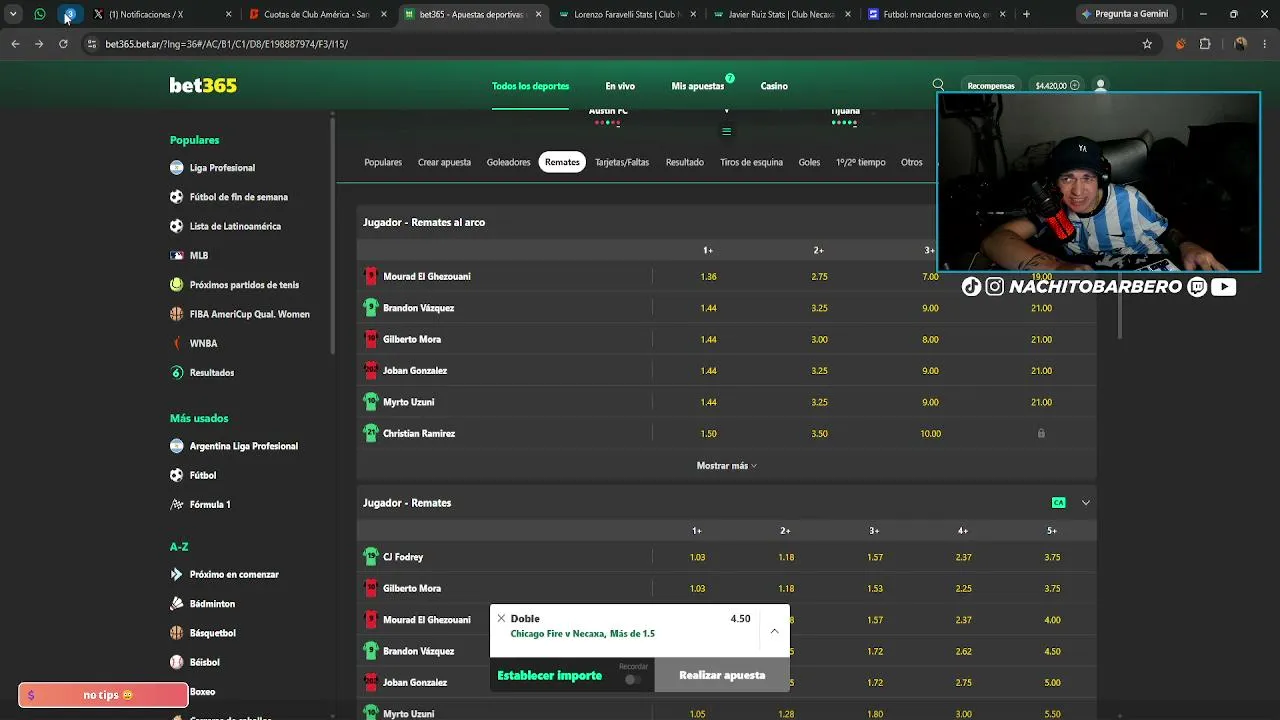Viewport: 1280px width, 720px height.
Task: Open the WhatsApp pinned browser tab
Action: (x=40, y=14)
